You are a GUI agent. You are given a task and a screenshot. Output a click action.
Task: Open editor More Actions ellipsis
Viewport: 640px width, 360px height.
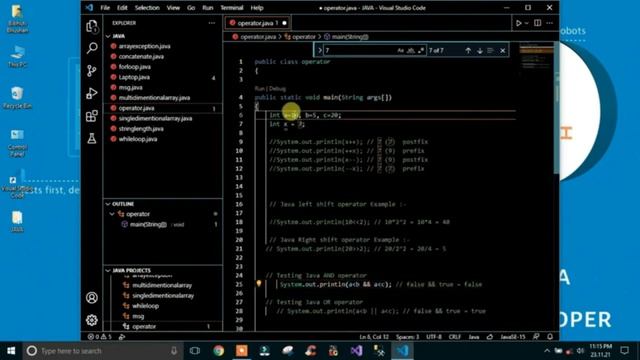pos(549,23)
